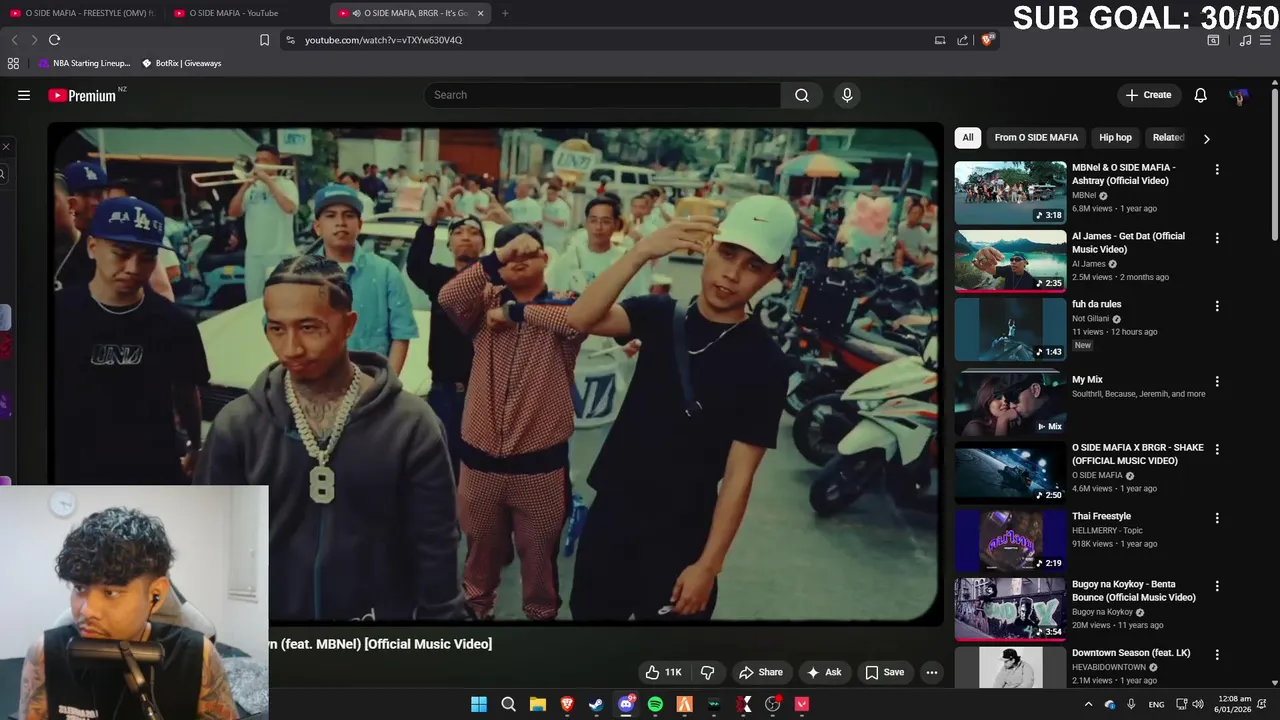The image size is (1280, 720).
Task: Select the All filter chip
Action: click(x=967, y=138)
